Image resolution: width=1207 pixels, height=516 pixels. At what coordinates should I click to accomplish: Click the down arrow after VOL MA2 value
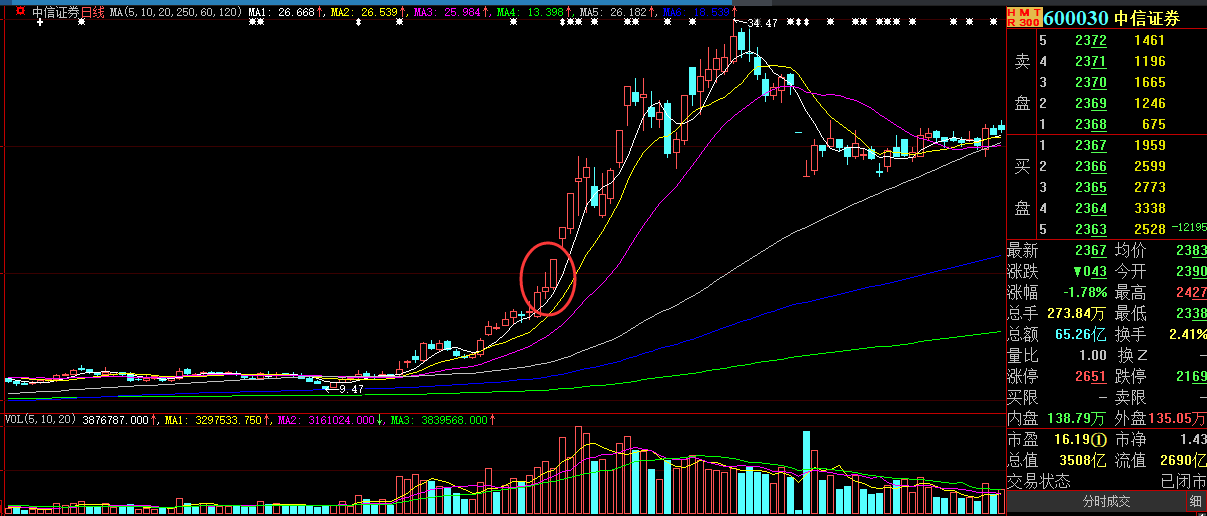pos(379,420)
